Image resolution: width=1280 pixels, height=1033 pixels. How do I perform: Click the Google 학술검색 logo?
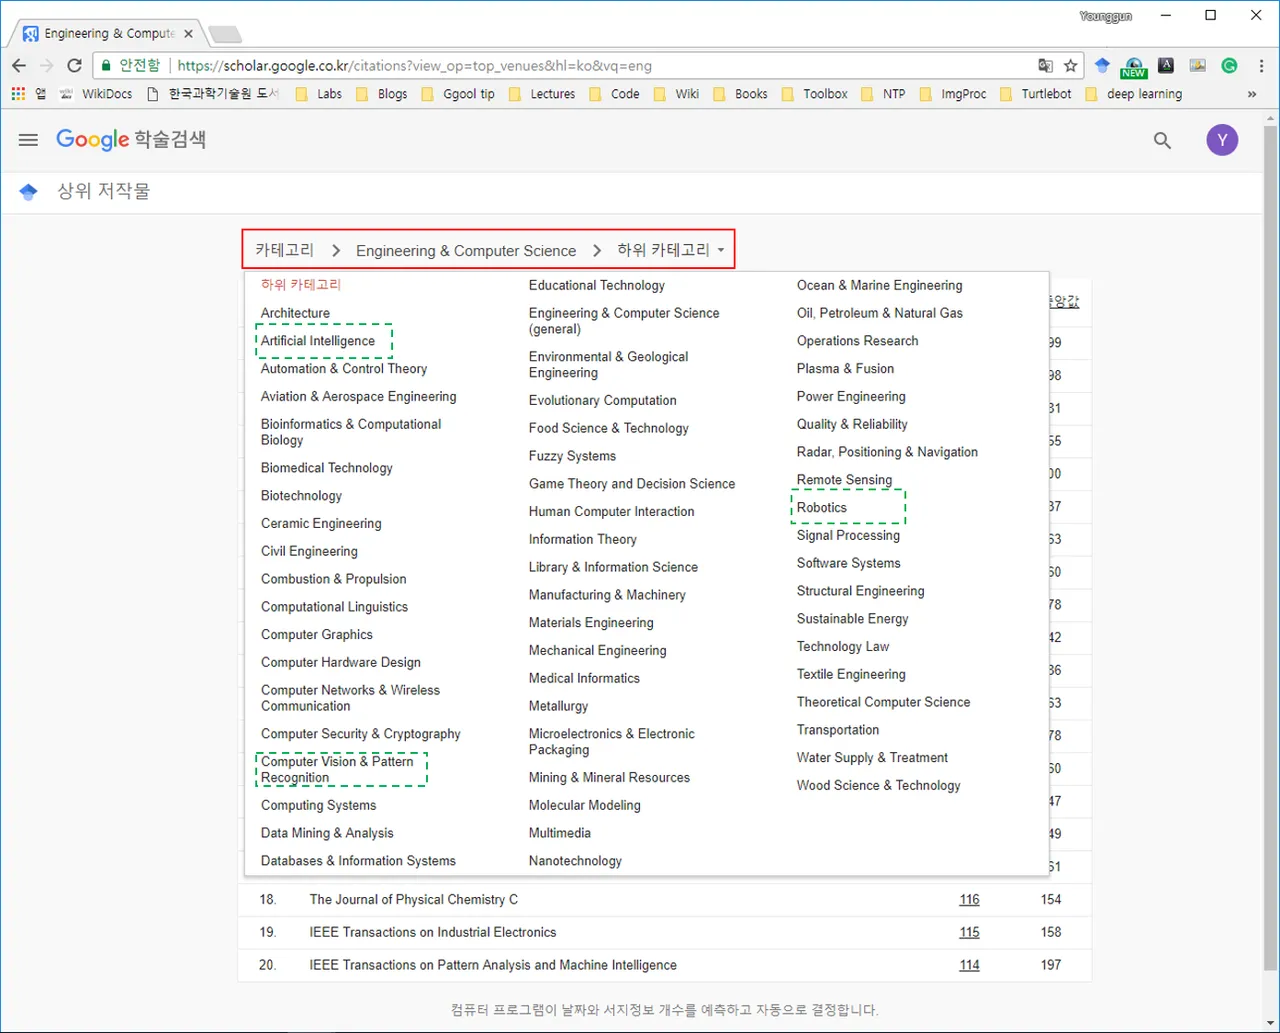point(131,139)
